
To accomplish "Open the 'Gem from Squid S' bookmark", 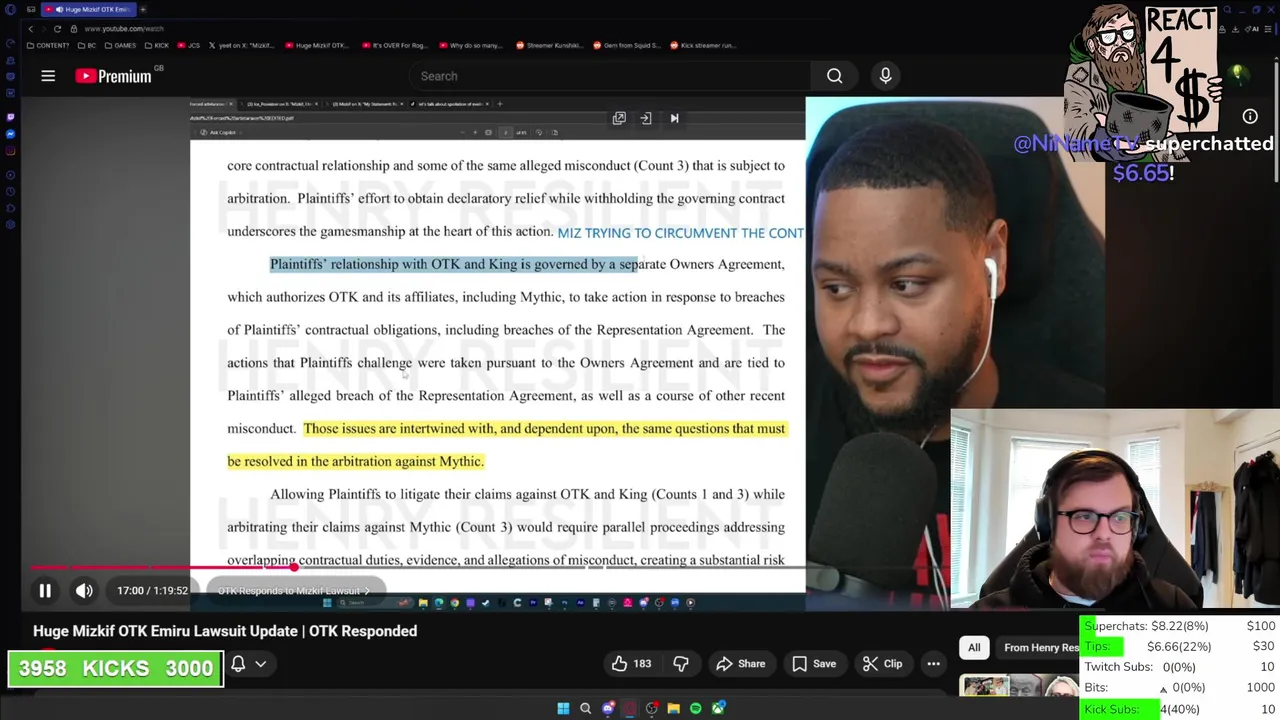I will click(629, 45).
